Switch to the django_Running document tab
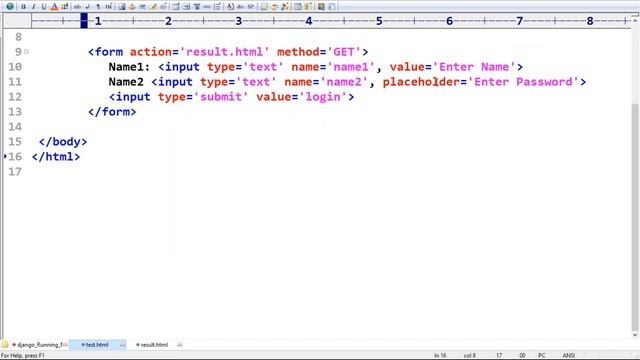Image resolution: width=640 pixels, height=360 pixels. [40, 344]
